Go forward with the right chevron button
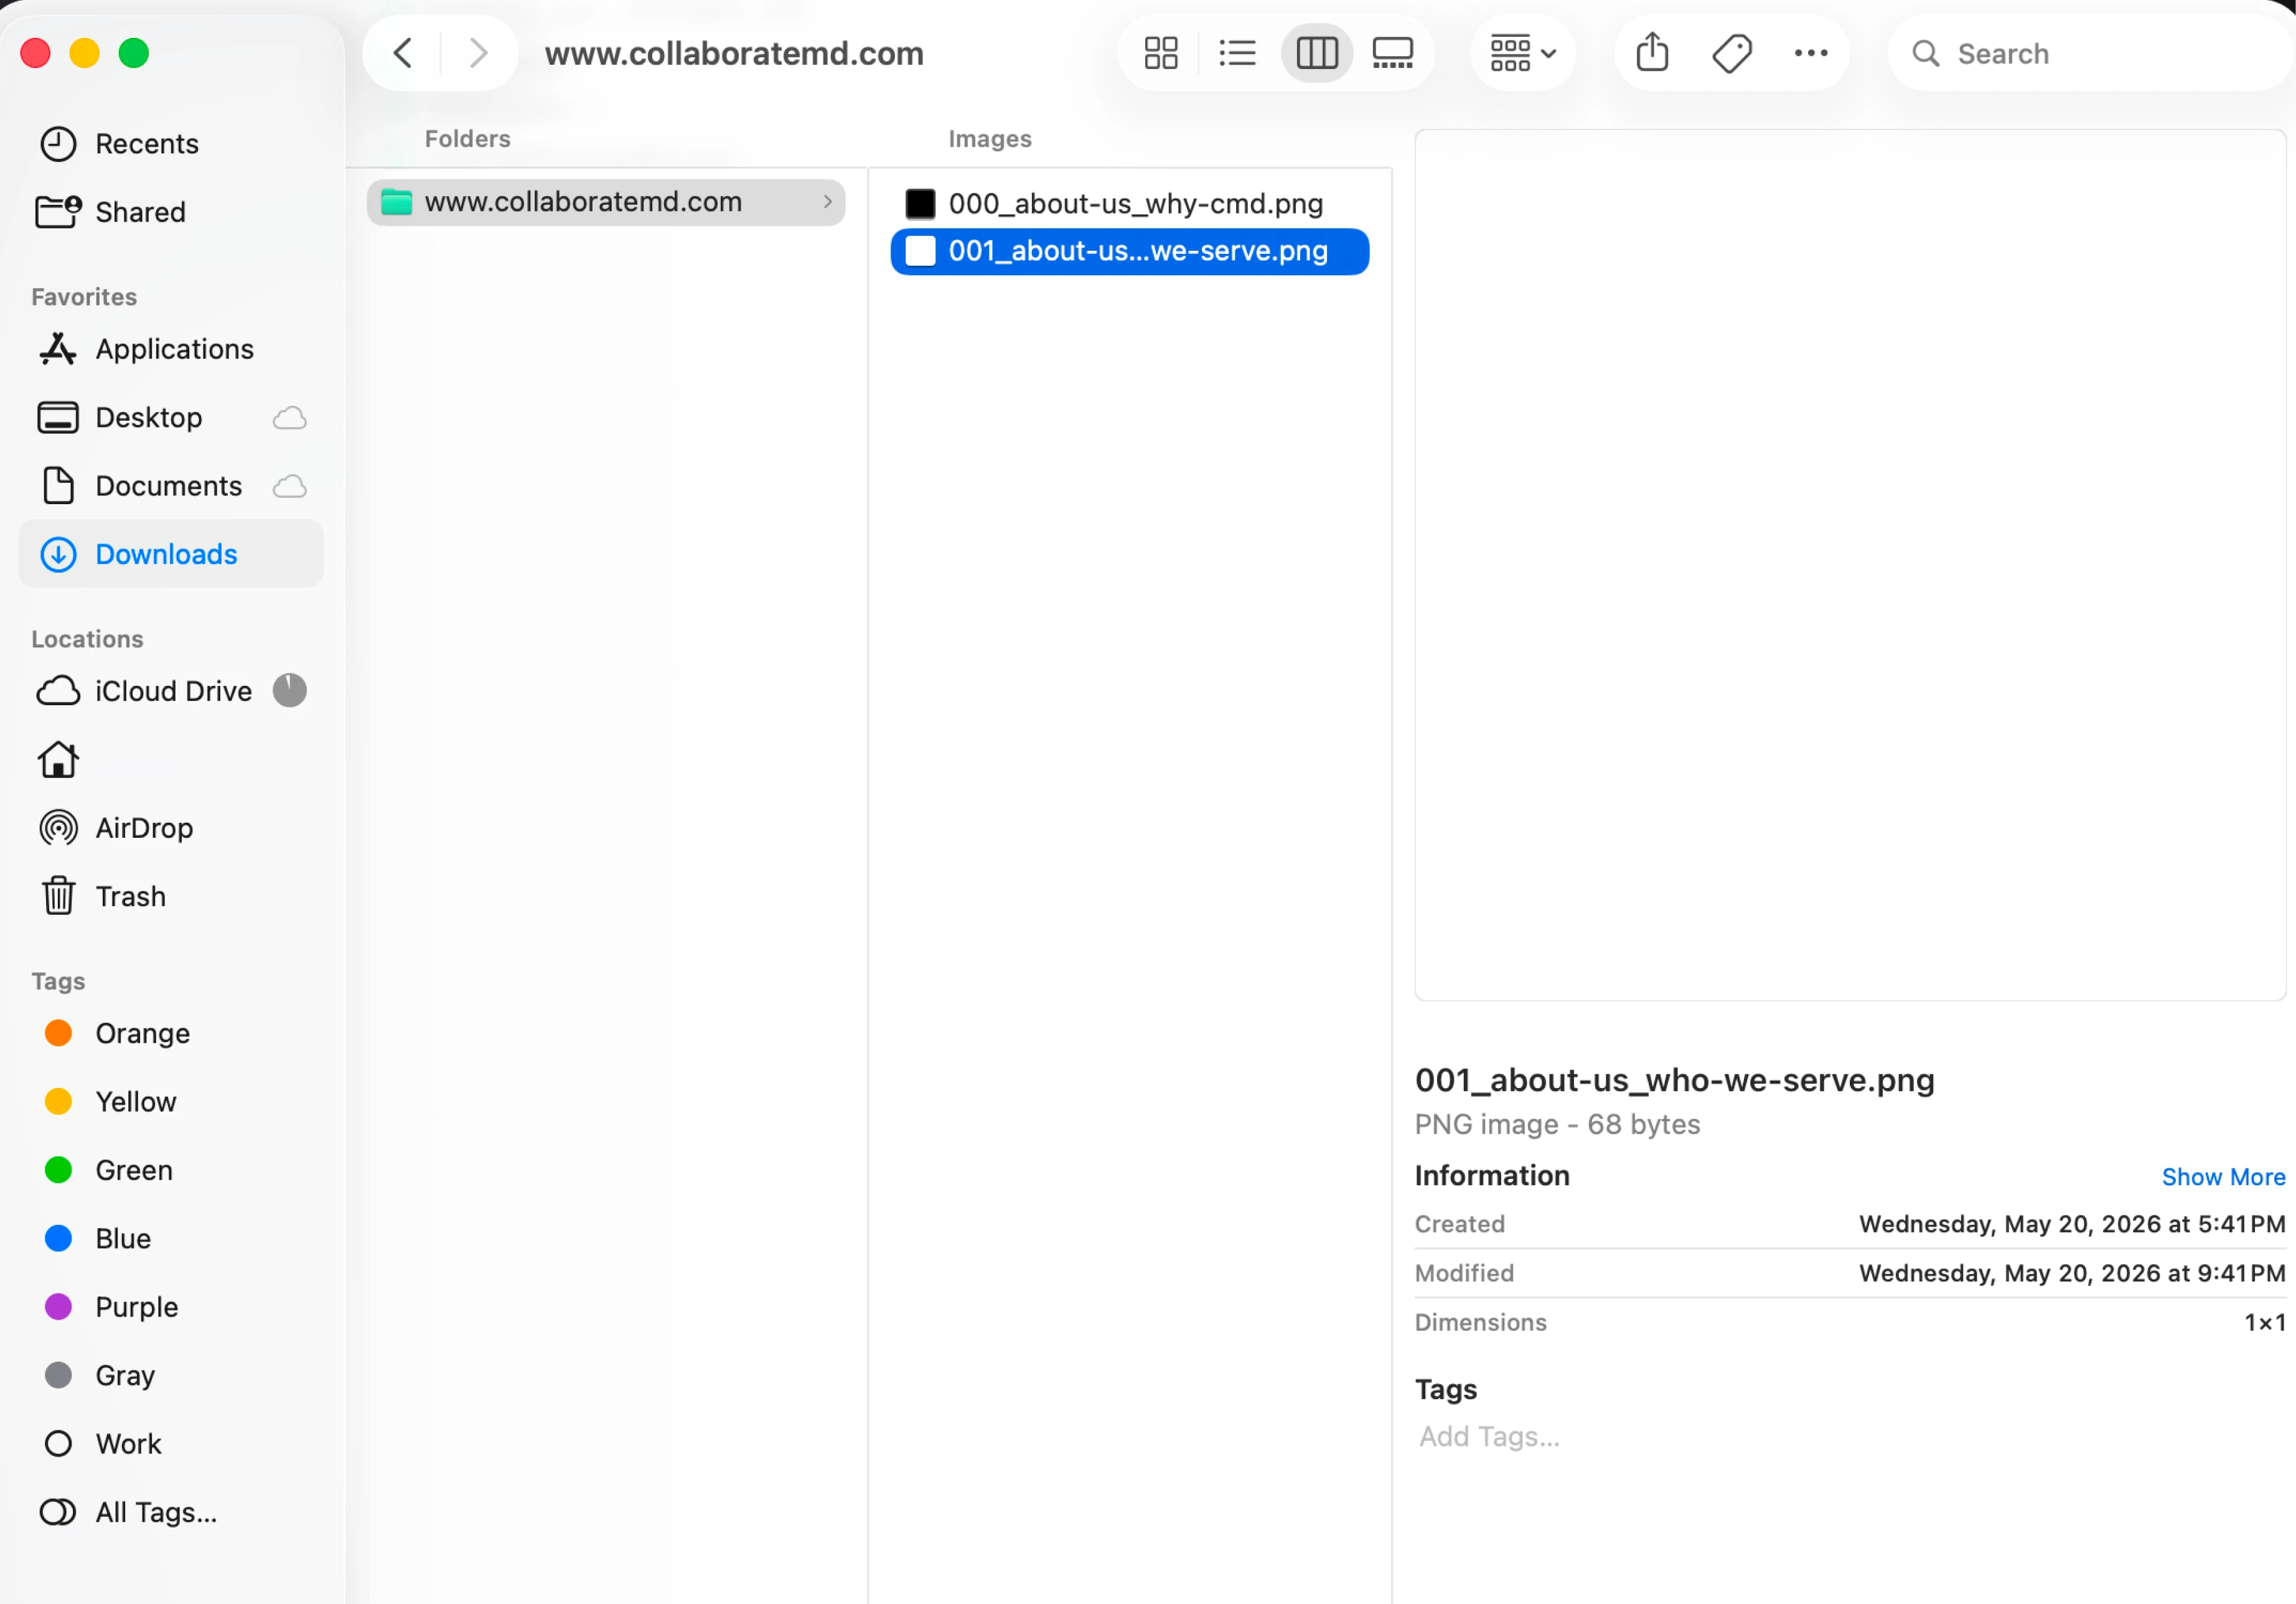Screen dimensions: 2296x1604 pyautogui.click(x=478, y=53)
